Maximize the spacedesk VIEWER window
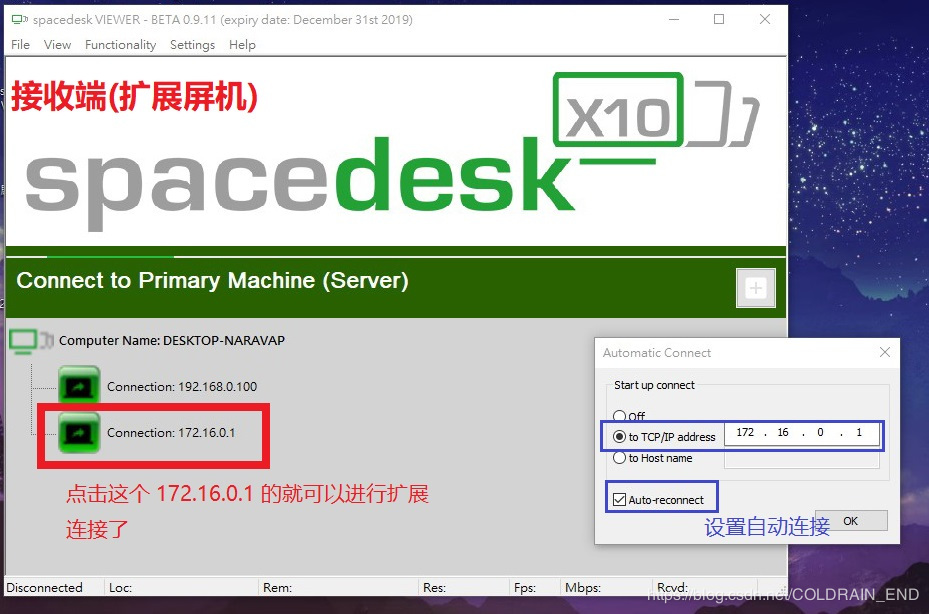Viewport: 929px width, 614px height. 719,20
